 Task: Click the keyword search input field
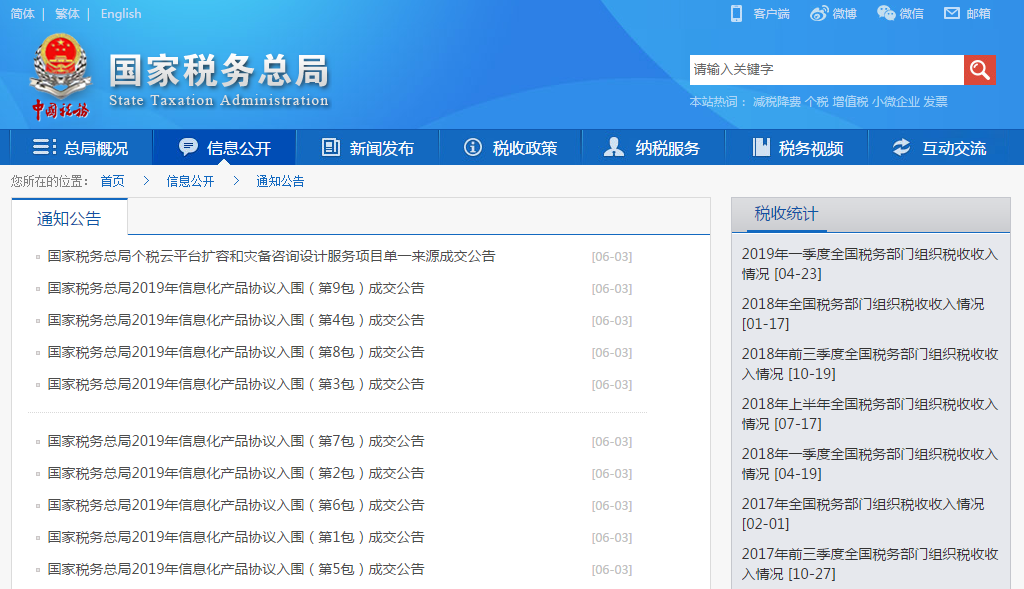(826, 70)
